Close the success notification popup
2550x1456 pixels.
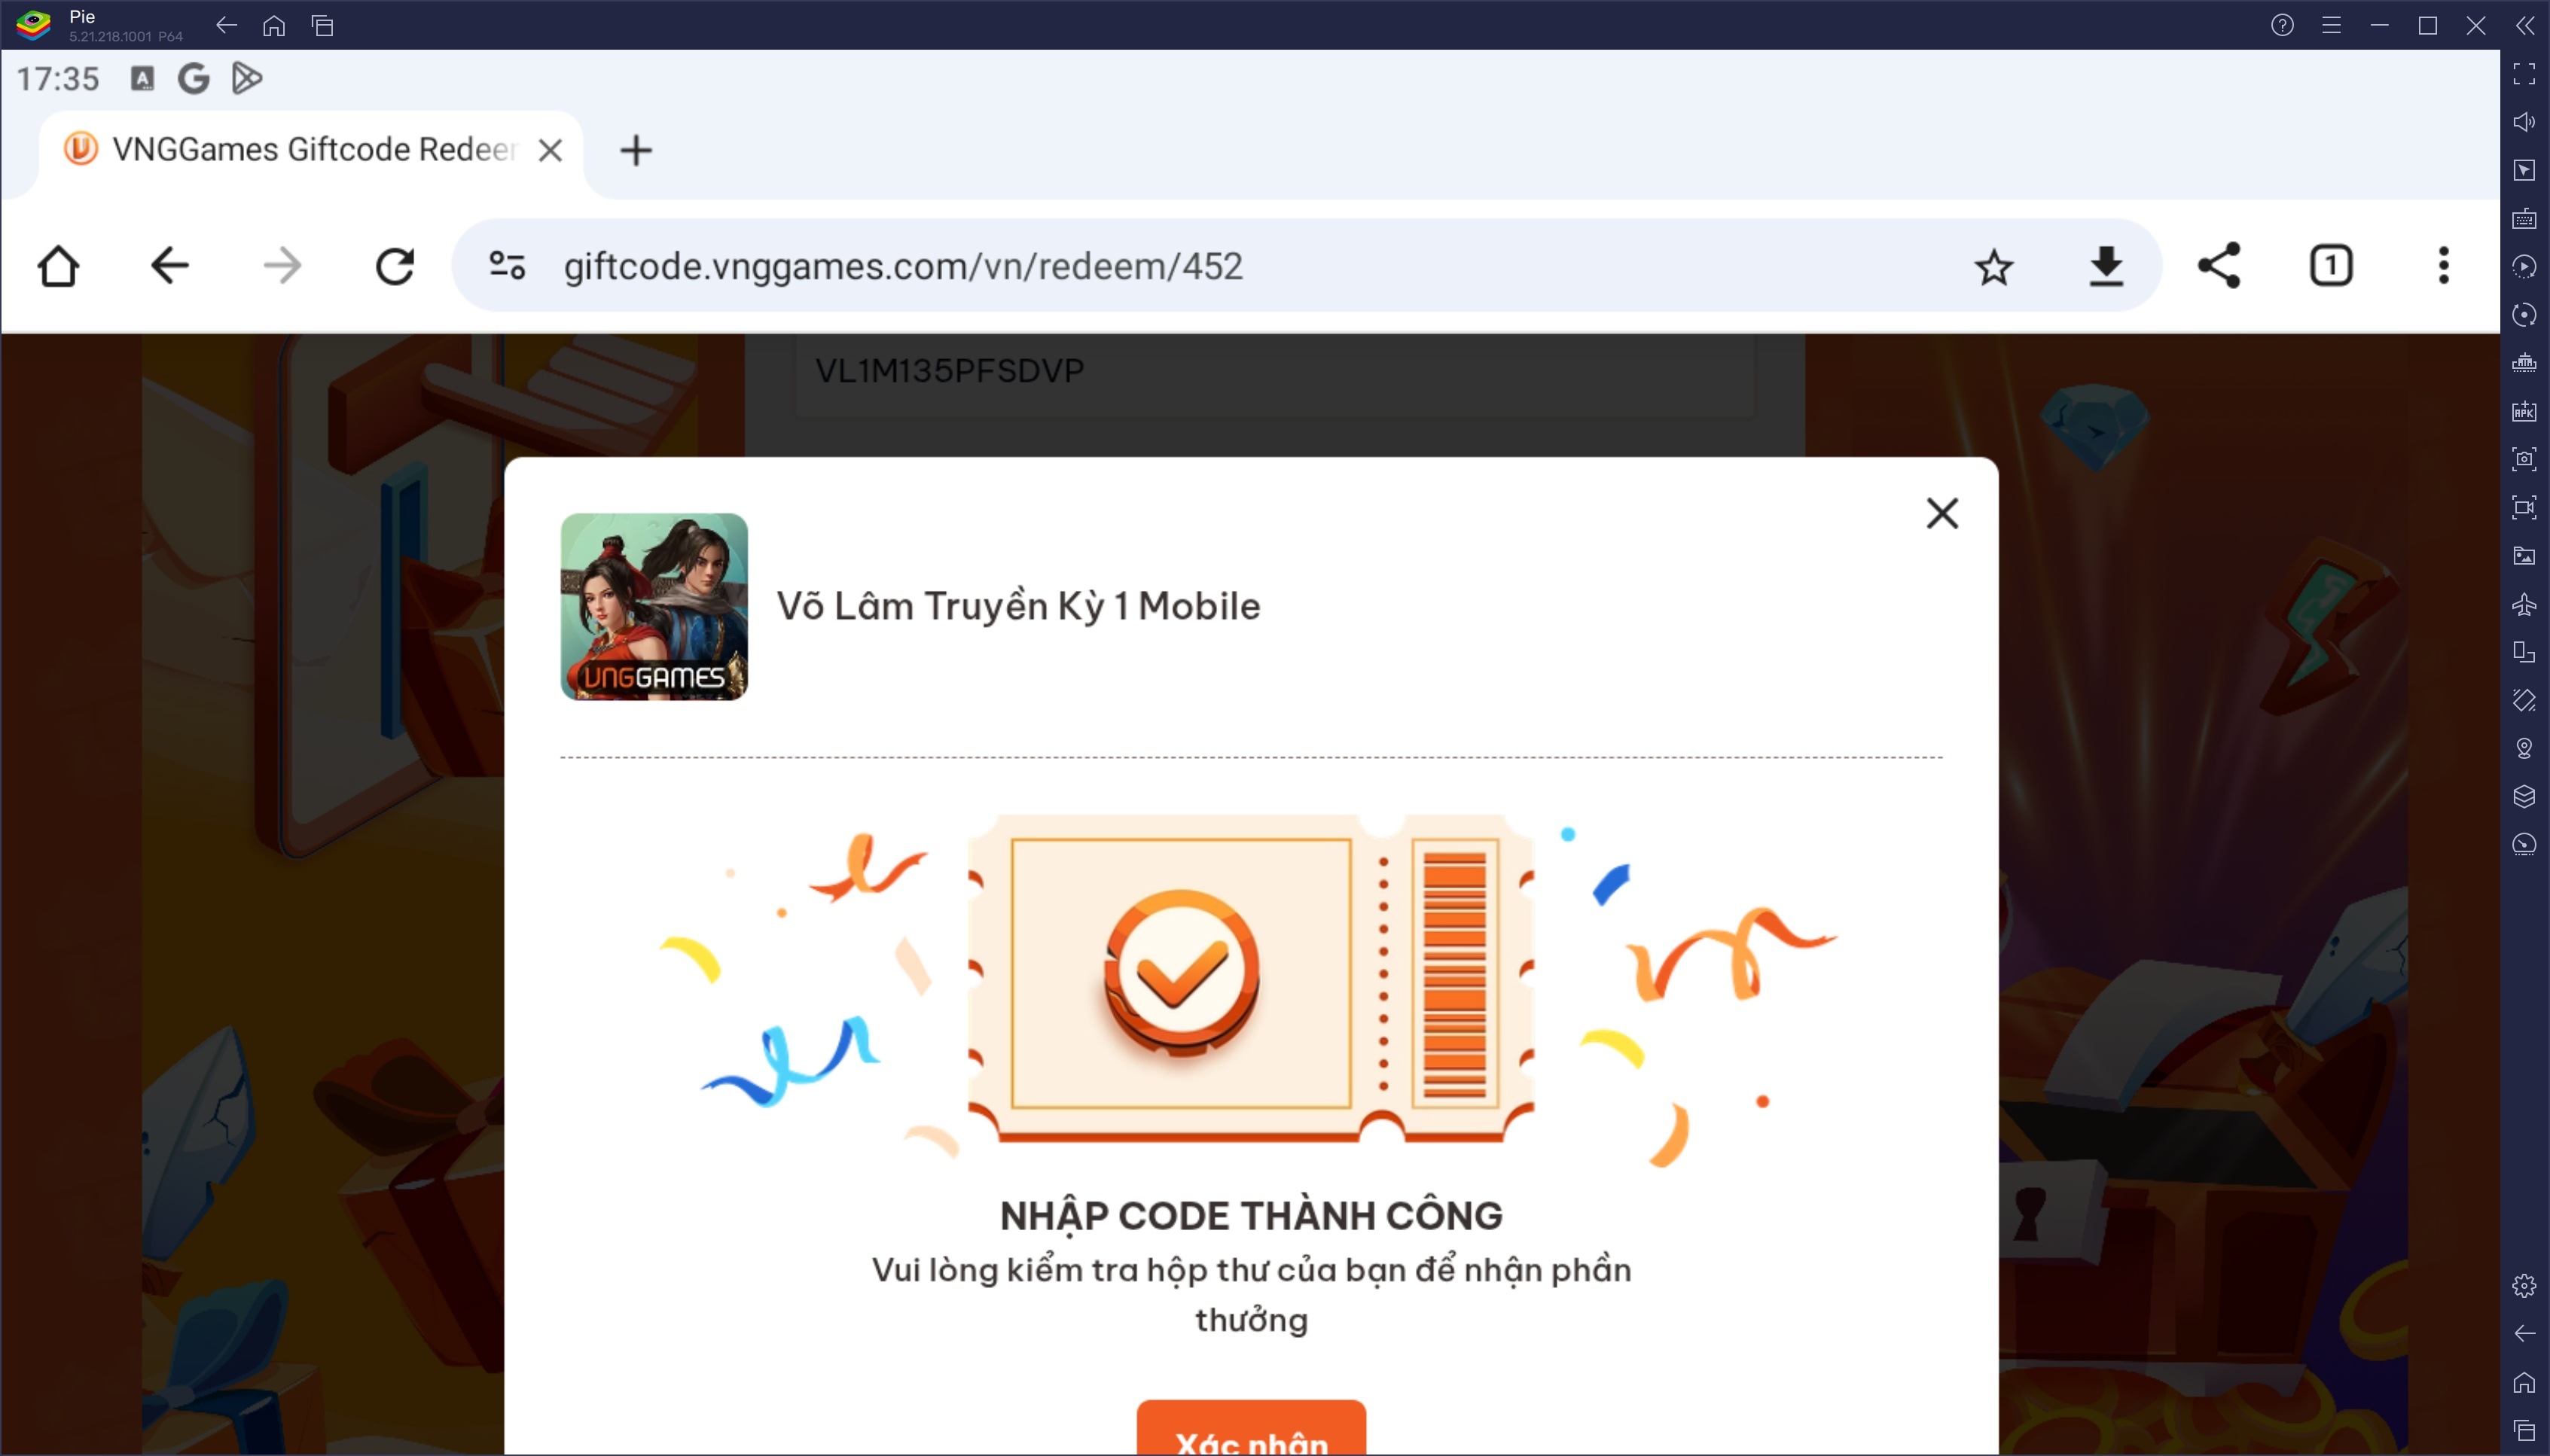[x=1941, y=513]
